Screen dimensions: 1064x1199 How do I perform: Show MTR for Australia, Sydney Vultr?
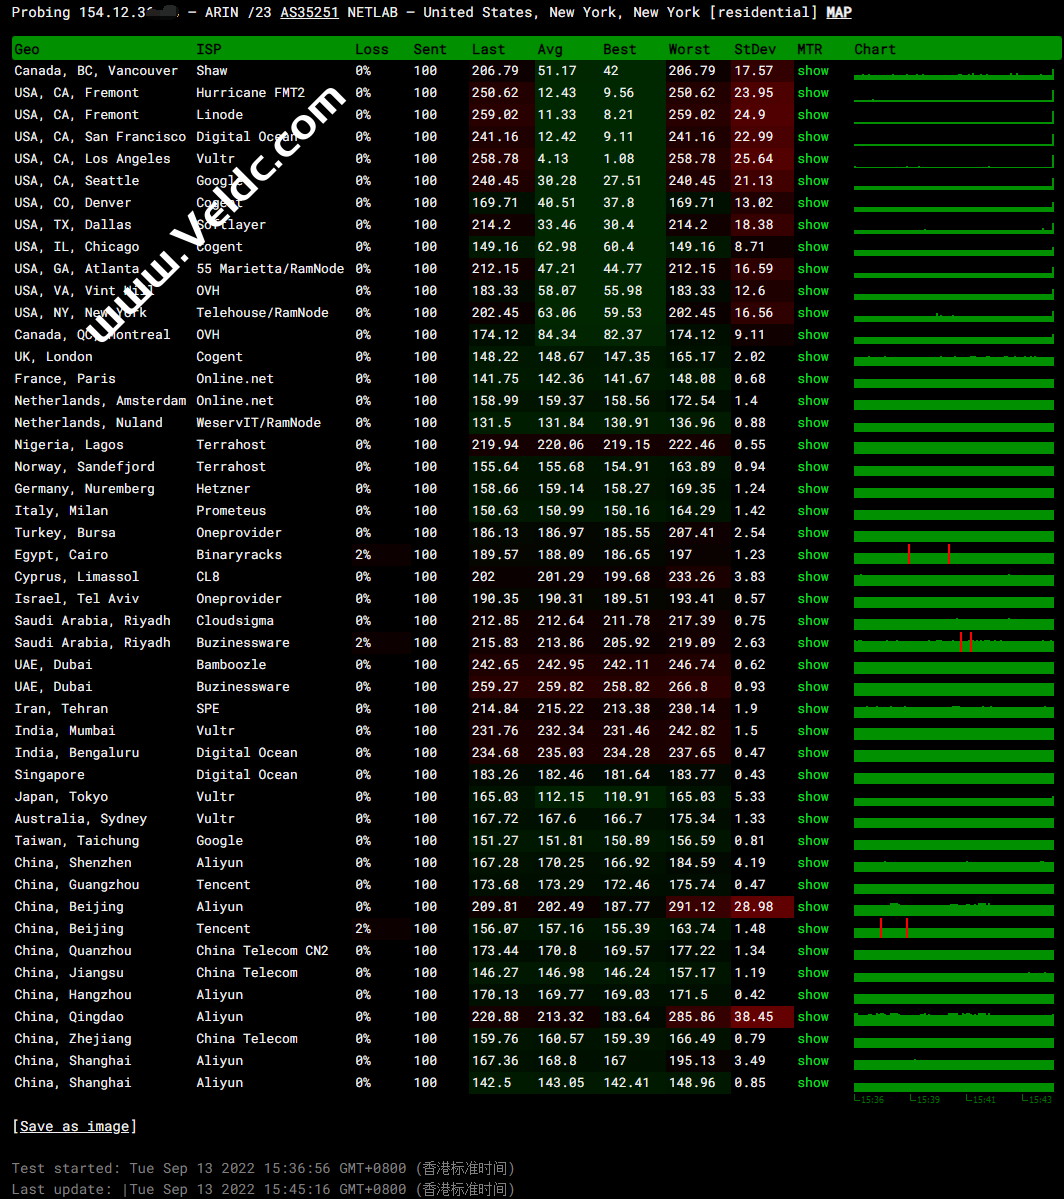(x=812, y=819)
